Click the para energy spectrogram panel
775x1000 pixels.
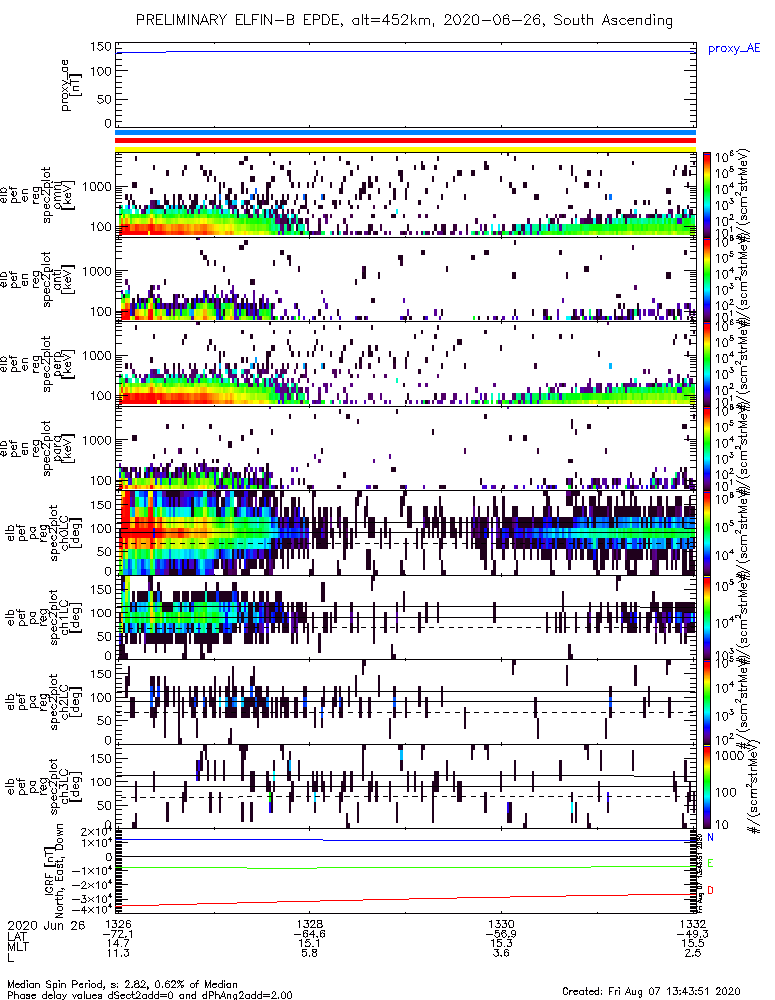(405, 448)
